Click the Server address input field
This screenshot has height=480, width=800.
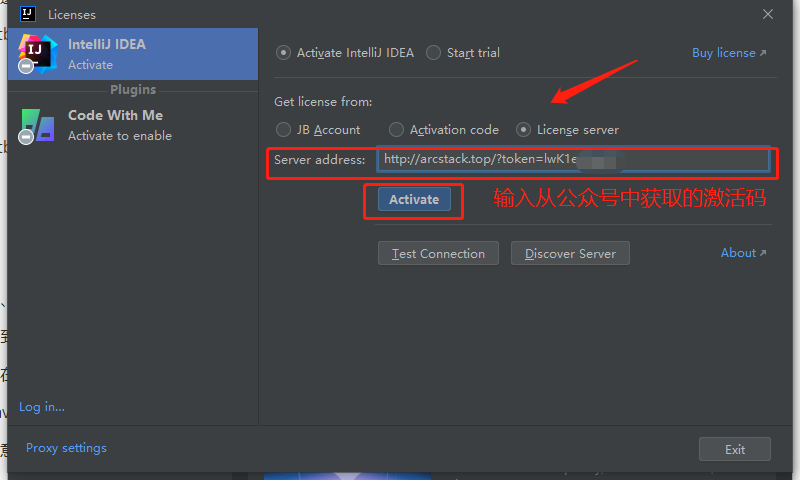click(x=573, y=159)
